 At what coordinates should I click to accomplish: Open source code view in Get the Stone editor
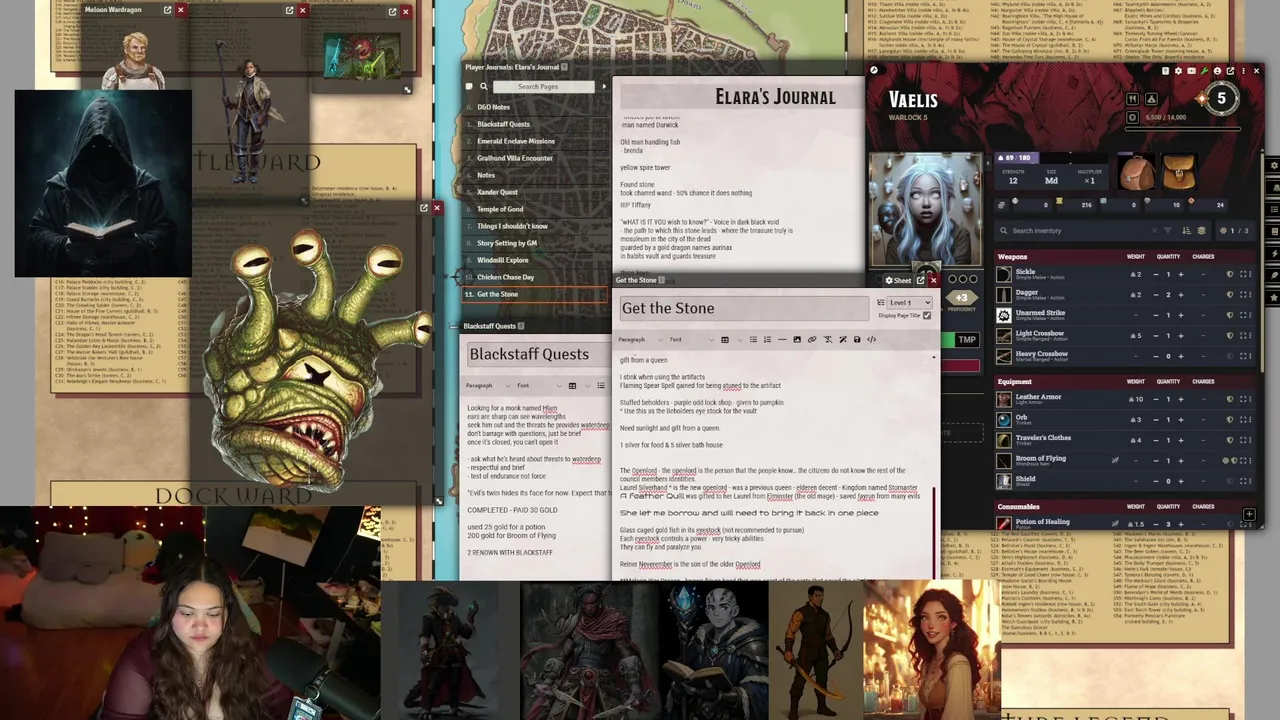[x=871, y=339]
